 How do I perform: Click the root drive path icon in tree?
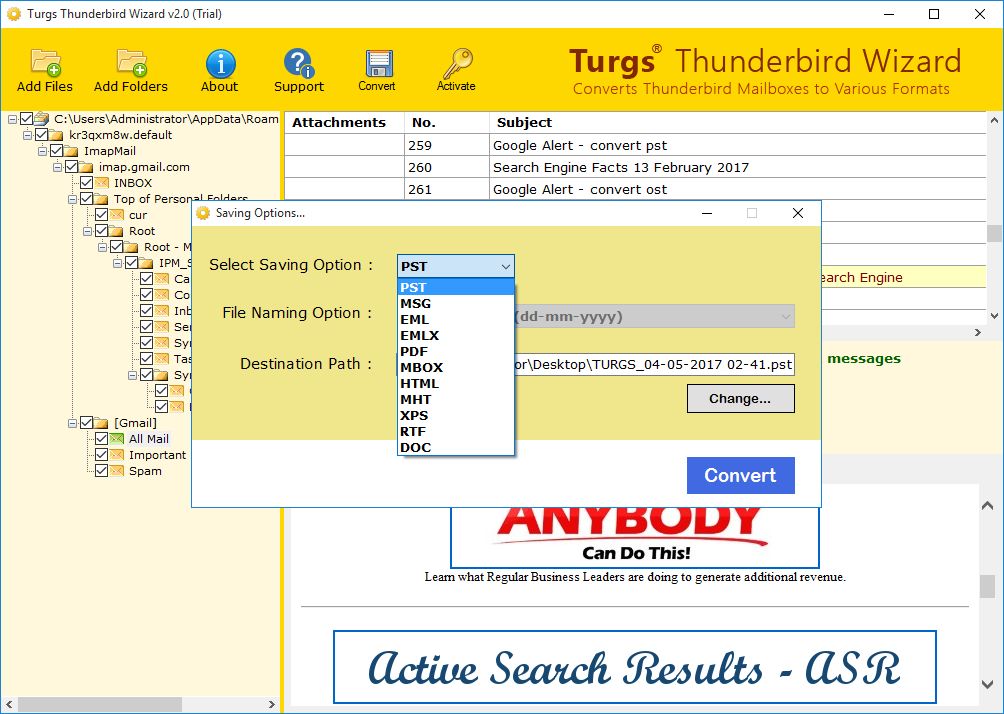(42, 118)
